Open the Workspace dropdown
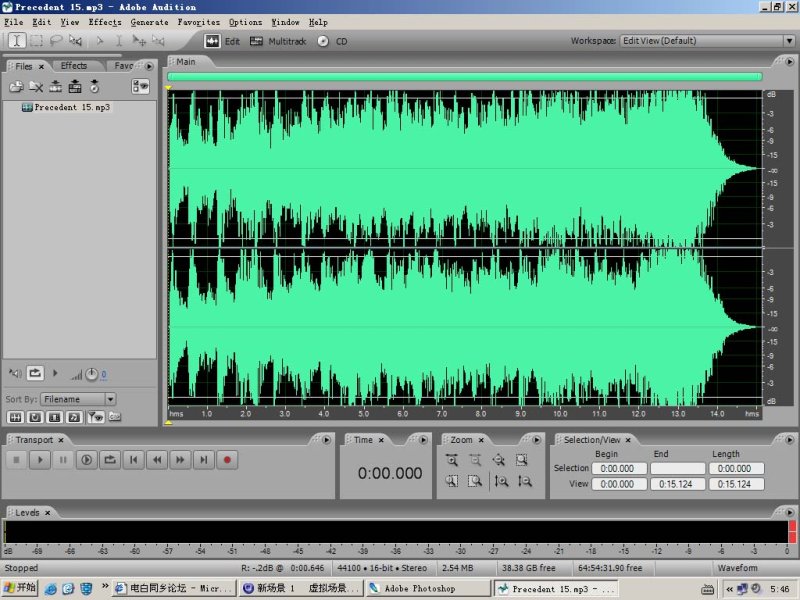This screenshot has width=800, height=600. pos(706,41)
